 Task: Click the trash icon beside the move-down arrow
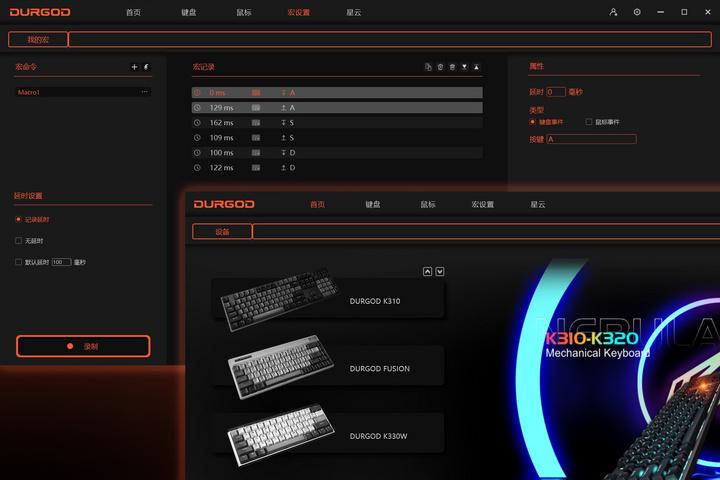click(x=452, y=67)
